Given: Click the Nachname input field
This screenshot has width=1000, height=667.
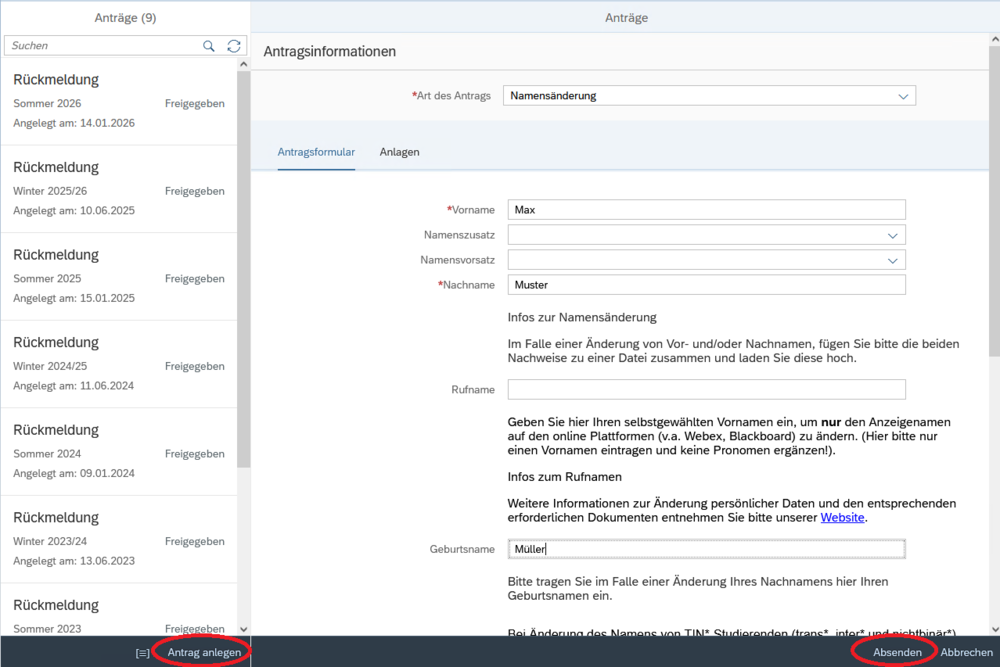Looking at the screenshot, I should click(x=706, y=285).
